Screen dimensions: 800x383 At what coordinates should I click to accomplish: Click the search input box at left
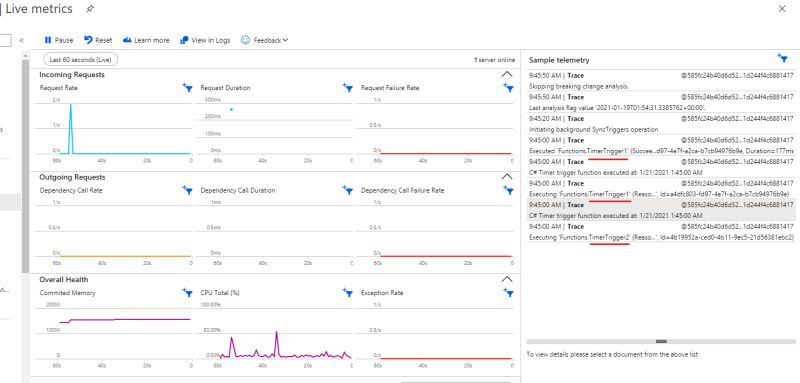coord(5,40)
